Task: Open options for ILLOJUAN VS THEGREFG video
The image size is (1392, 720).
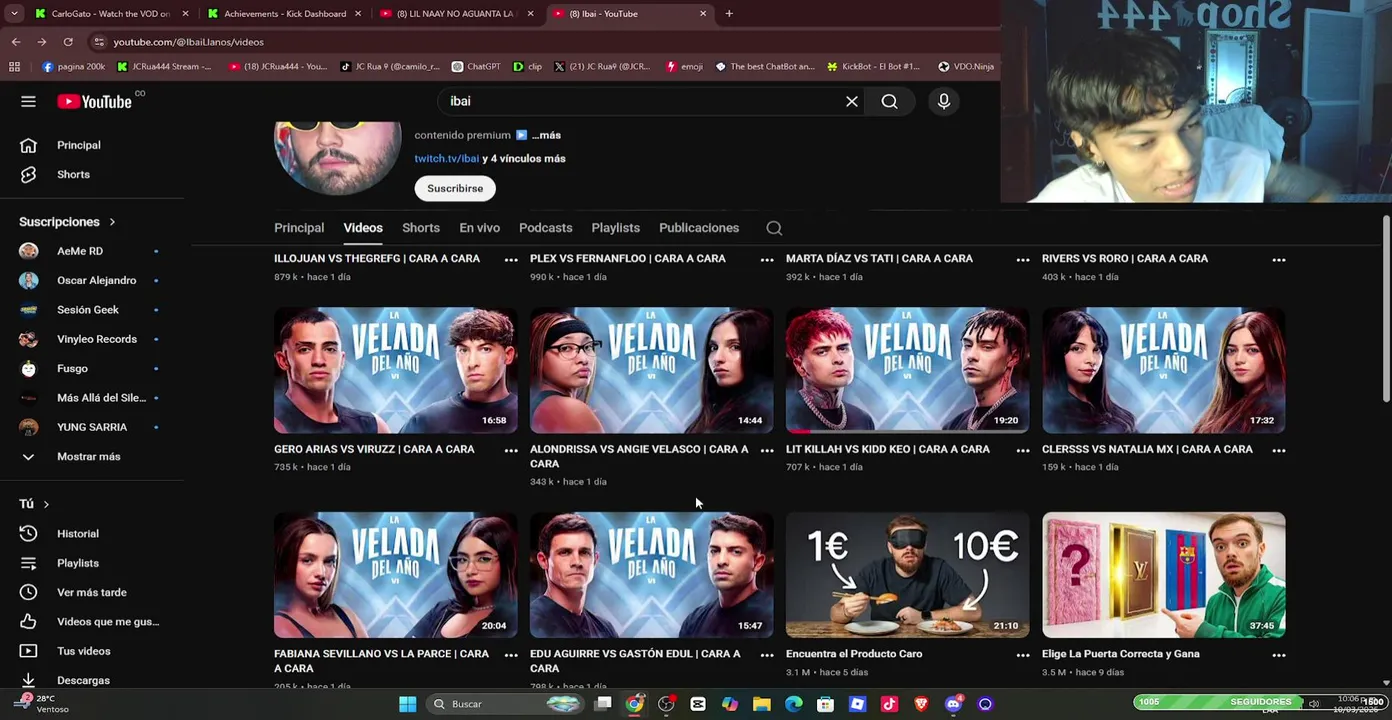Action: (x=511, y=260)
